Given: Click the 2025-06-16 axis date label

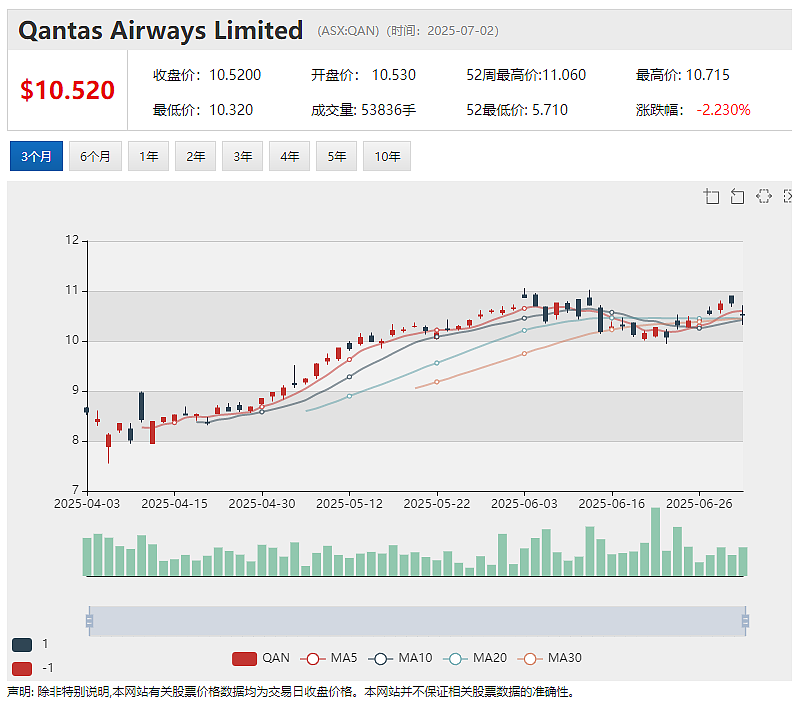Looking at the screenshot, I should (x=612, y=504).
